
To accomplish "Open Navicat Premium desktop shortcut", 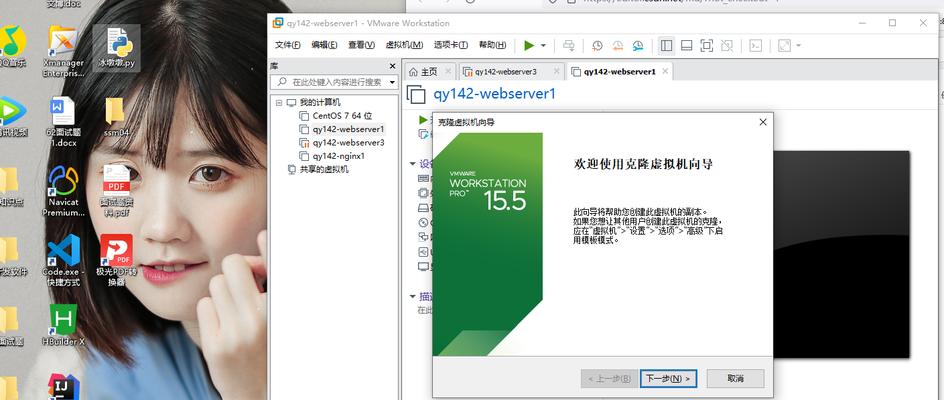I will pyautogui.click(x=63, y=191).
